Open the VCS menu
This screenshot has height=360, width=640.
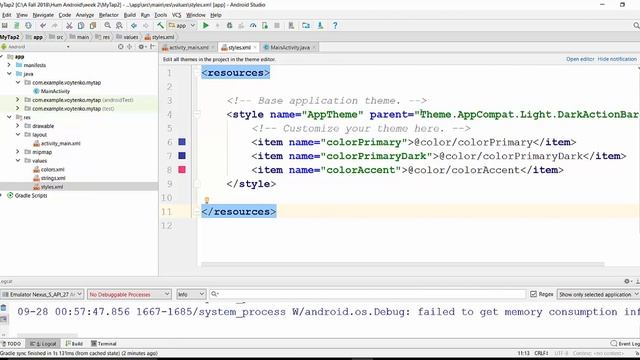click(x=176, y=15)
